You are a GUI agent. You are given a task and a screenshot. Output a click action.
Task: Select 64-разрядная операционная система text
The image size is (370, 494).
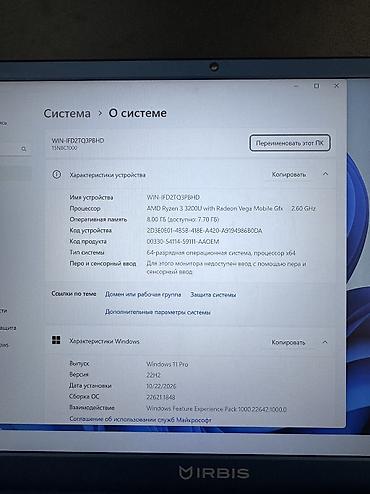pos(221,253)
